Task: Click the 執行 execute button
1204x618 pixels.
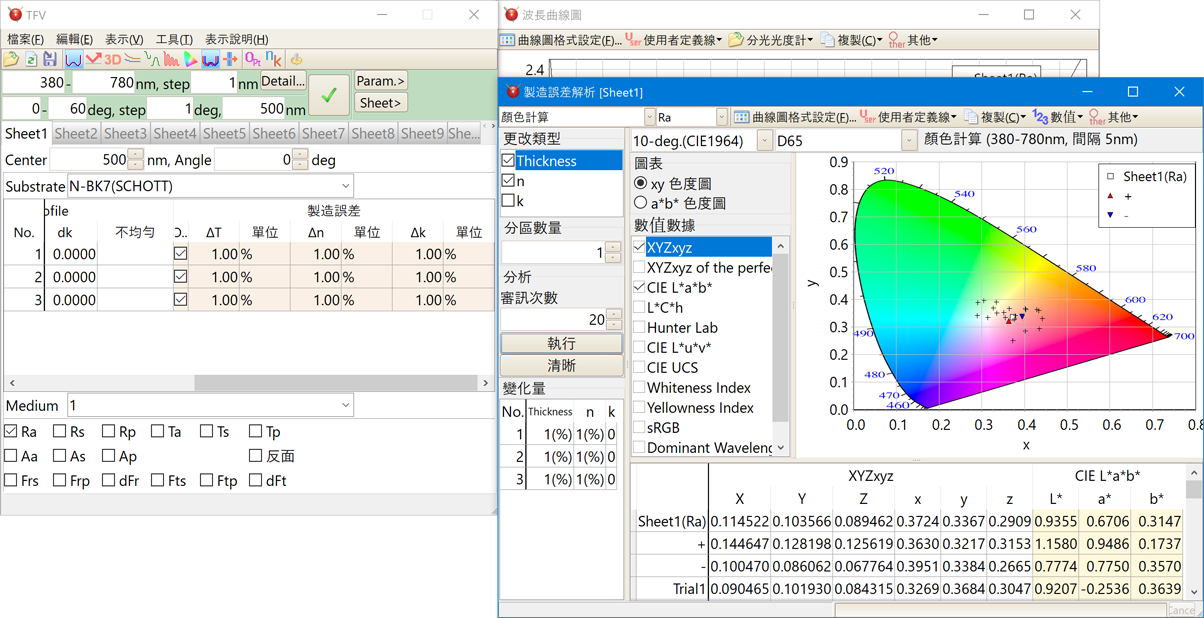Action: pos(561,343)
